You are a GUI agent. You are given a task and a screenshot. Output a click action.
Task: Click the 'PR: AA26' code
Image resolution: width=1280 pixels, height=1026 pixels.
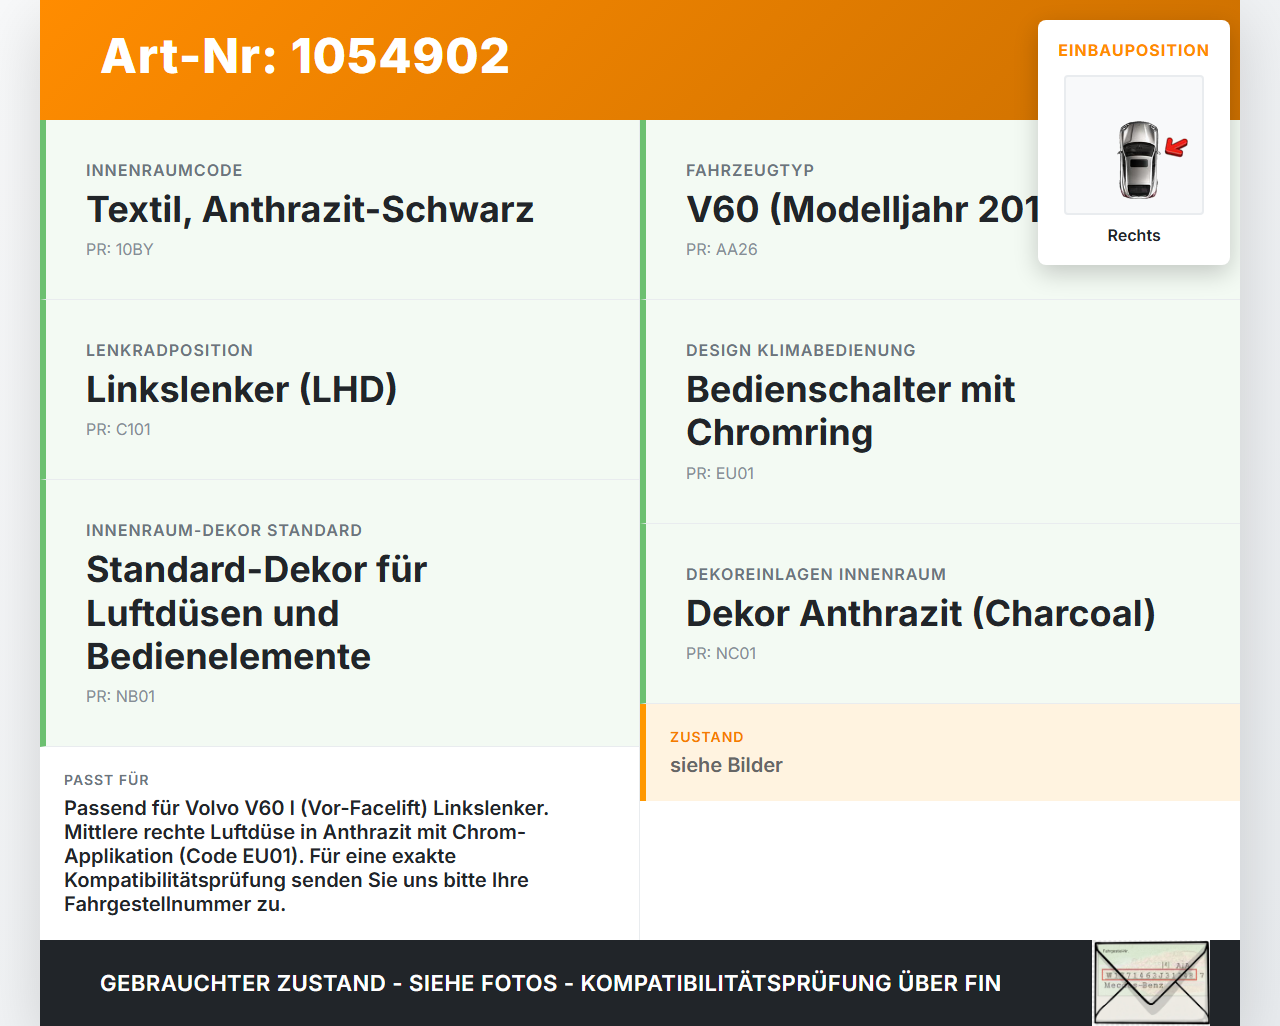[722, 249]
